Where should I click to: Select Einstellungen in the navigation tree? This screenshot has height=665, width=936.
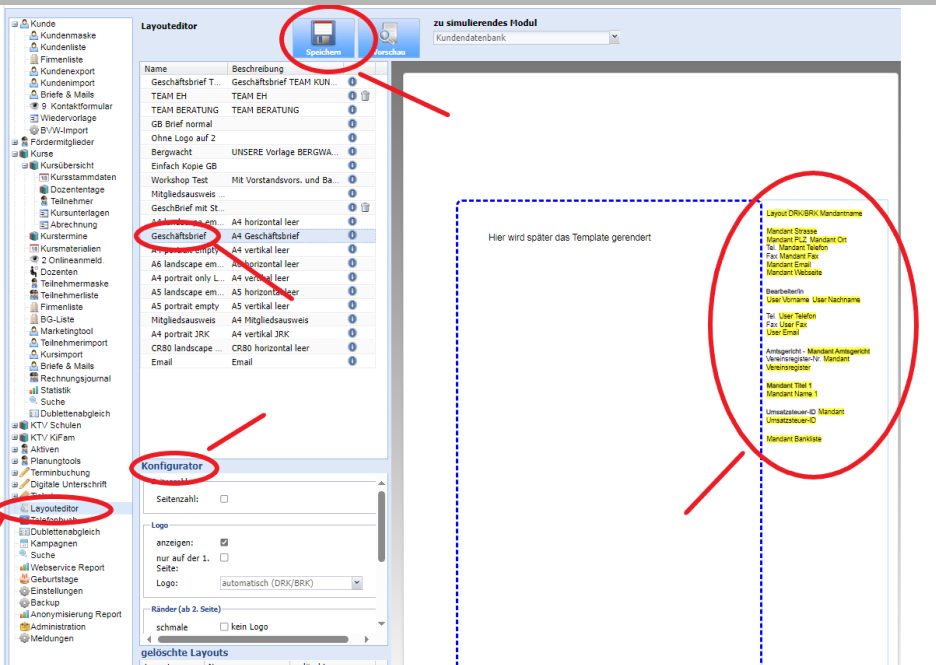(x=57, y=590)
